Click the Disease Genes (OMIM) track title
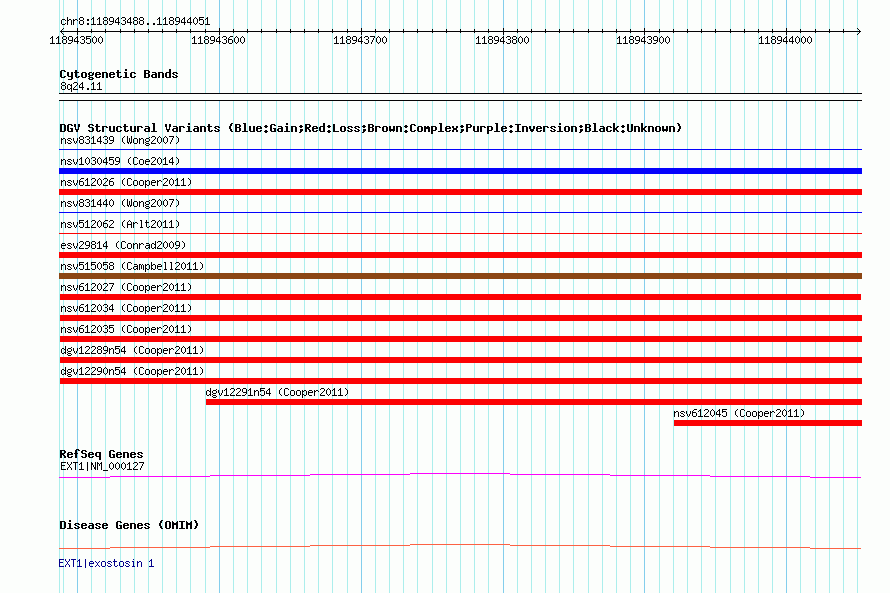The height and width of the screenshot is (593, 890). 129,525
